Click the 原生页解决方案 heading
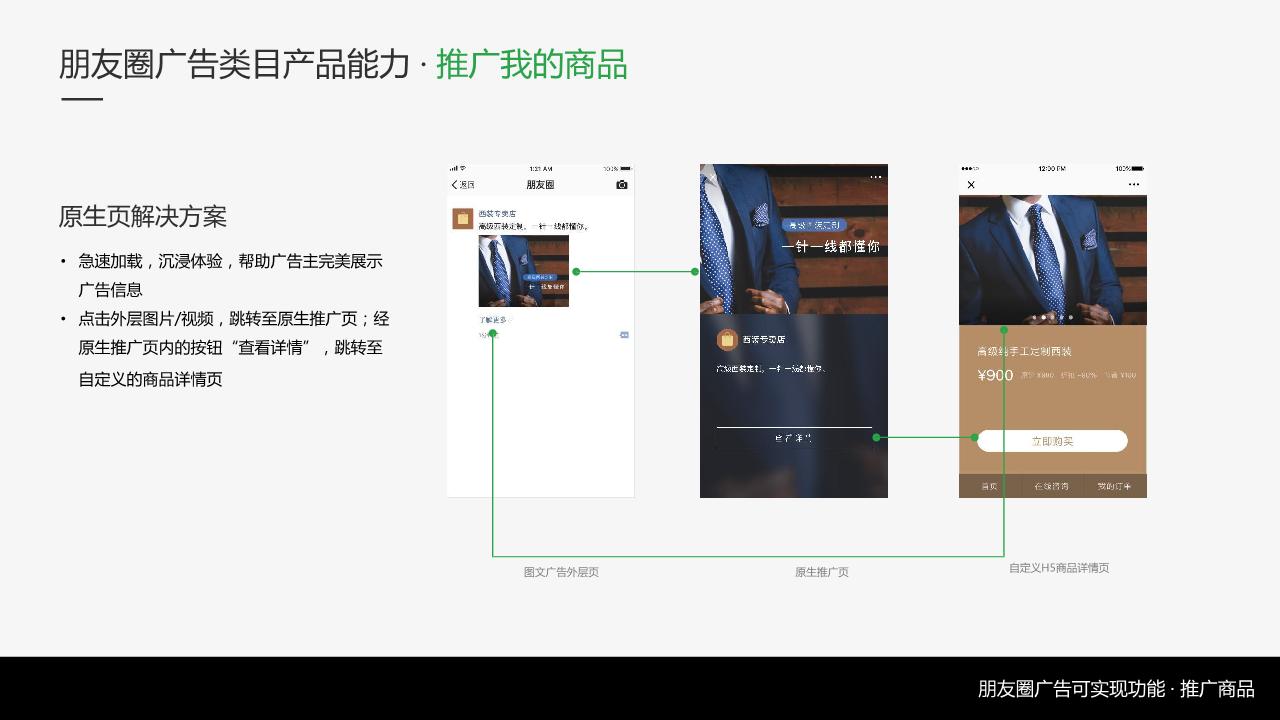This screenshot has height=720, width=1280. (x=143, y=216)
